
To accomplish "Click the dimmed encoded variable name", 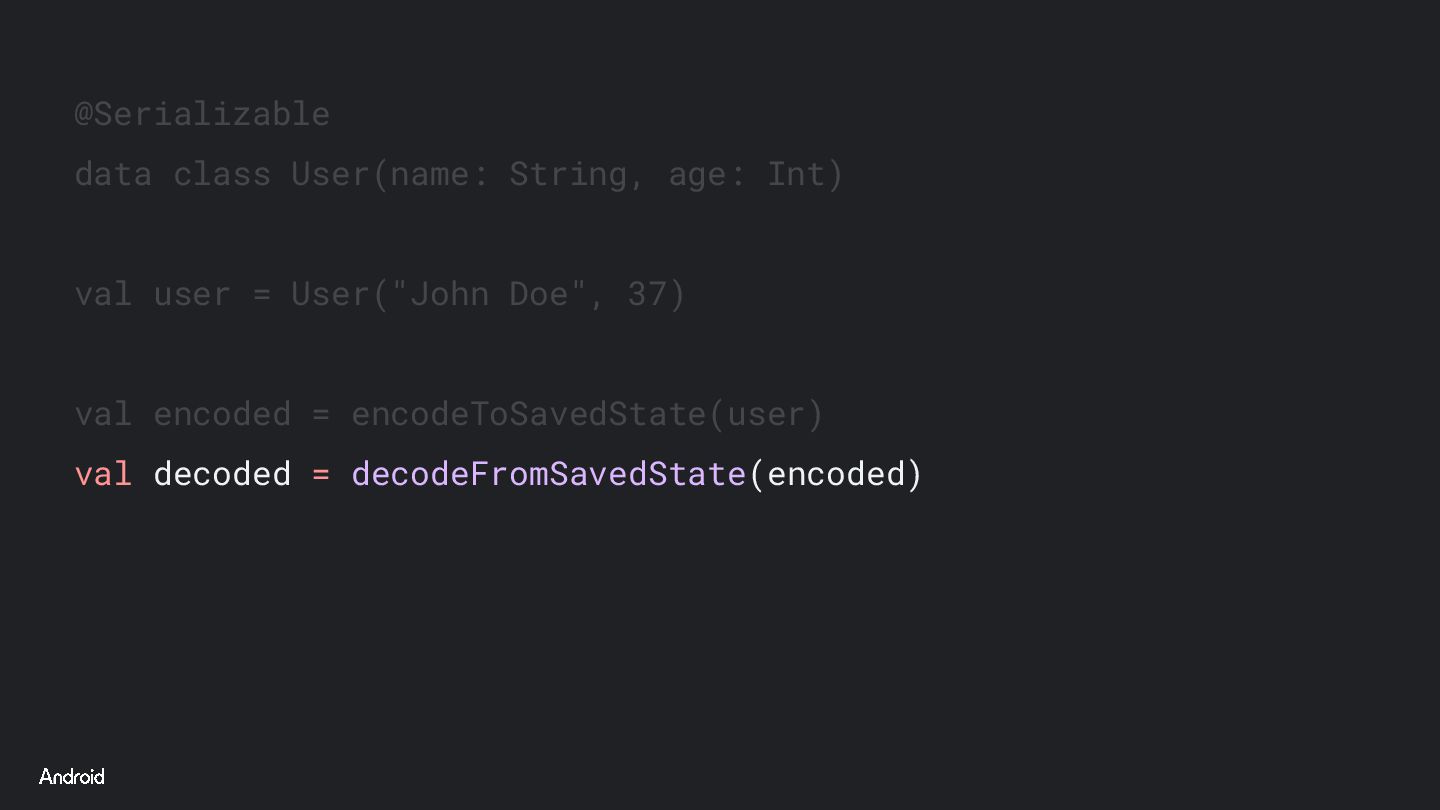I will point(222,414).
